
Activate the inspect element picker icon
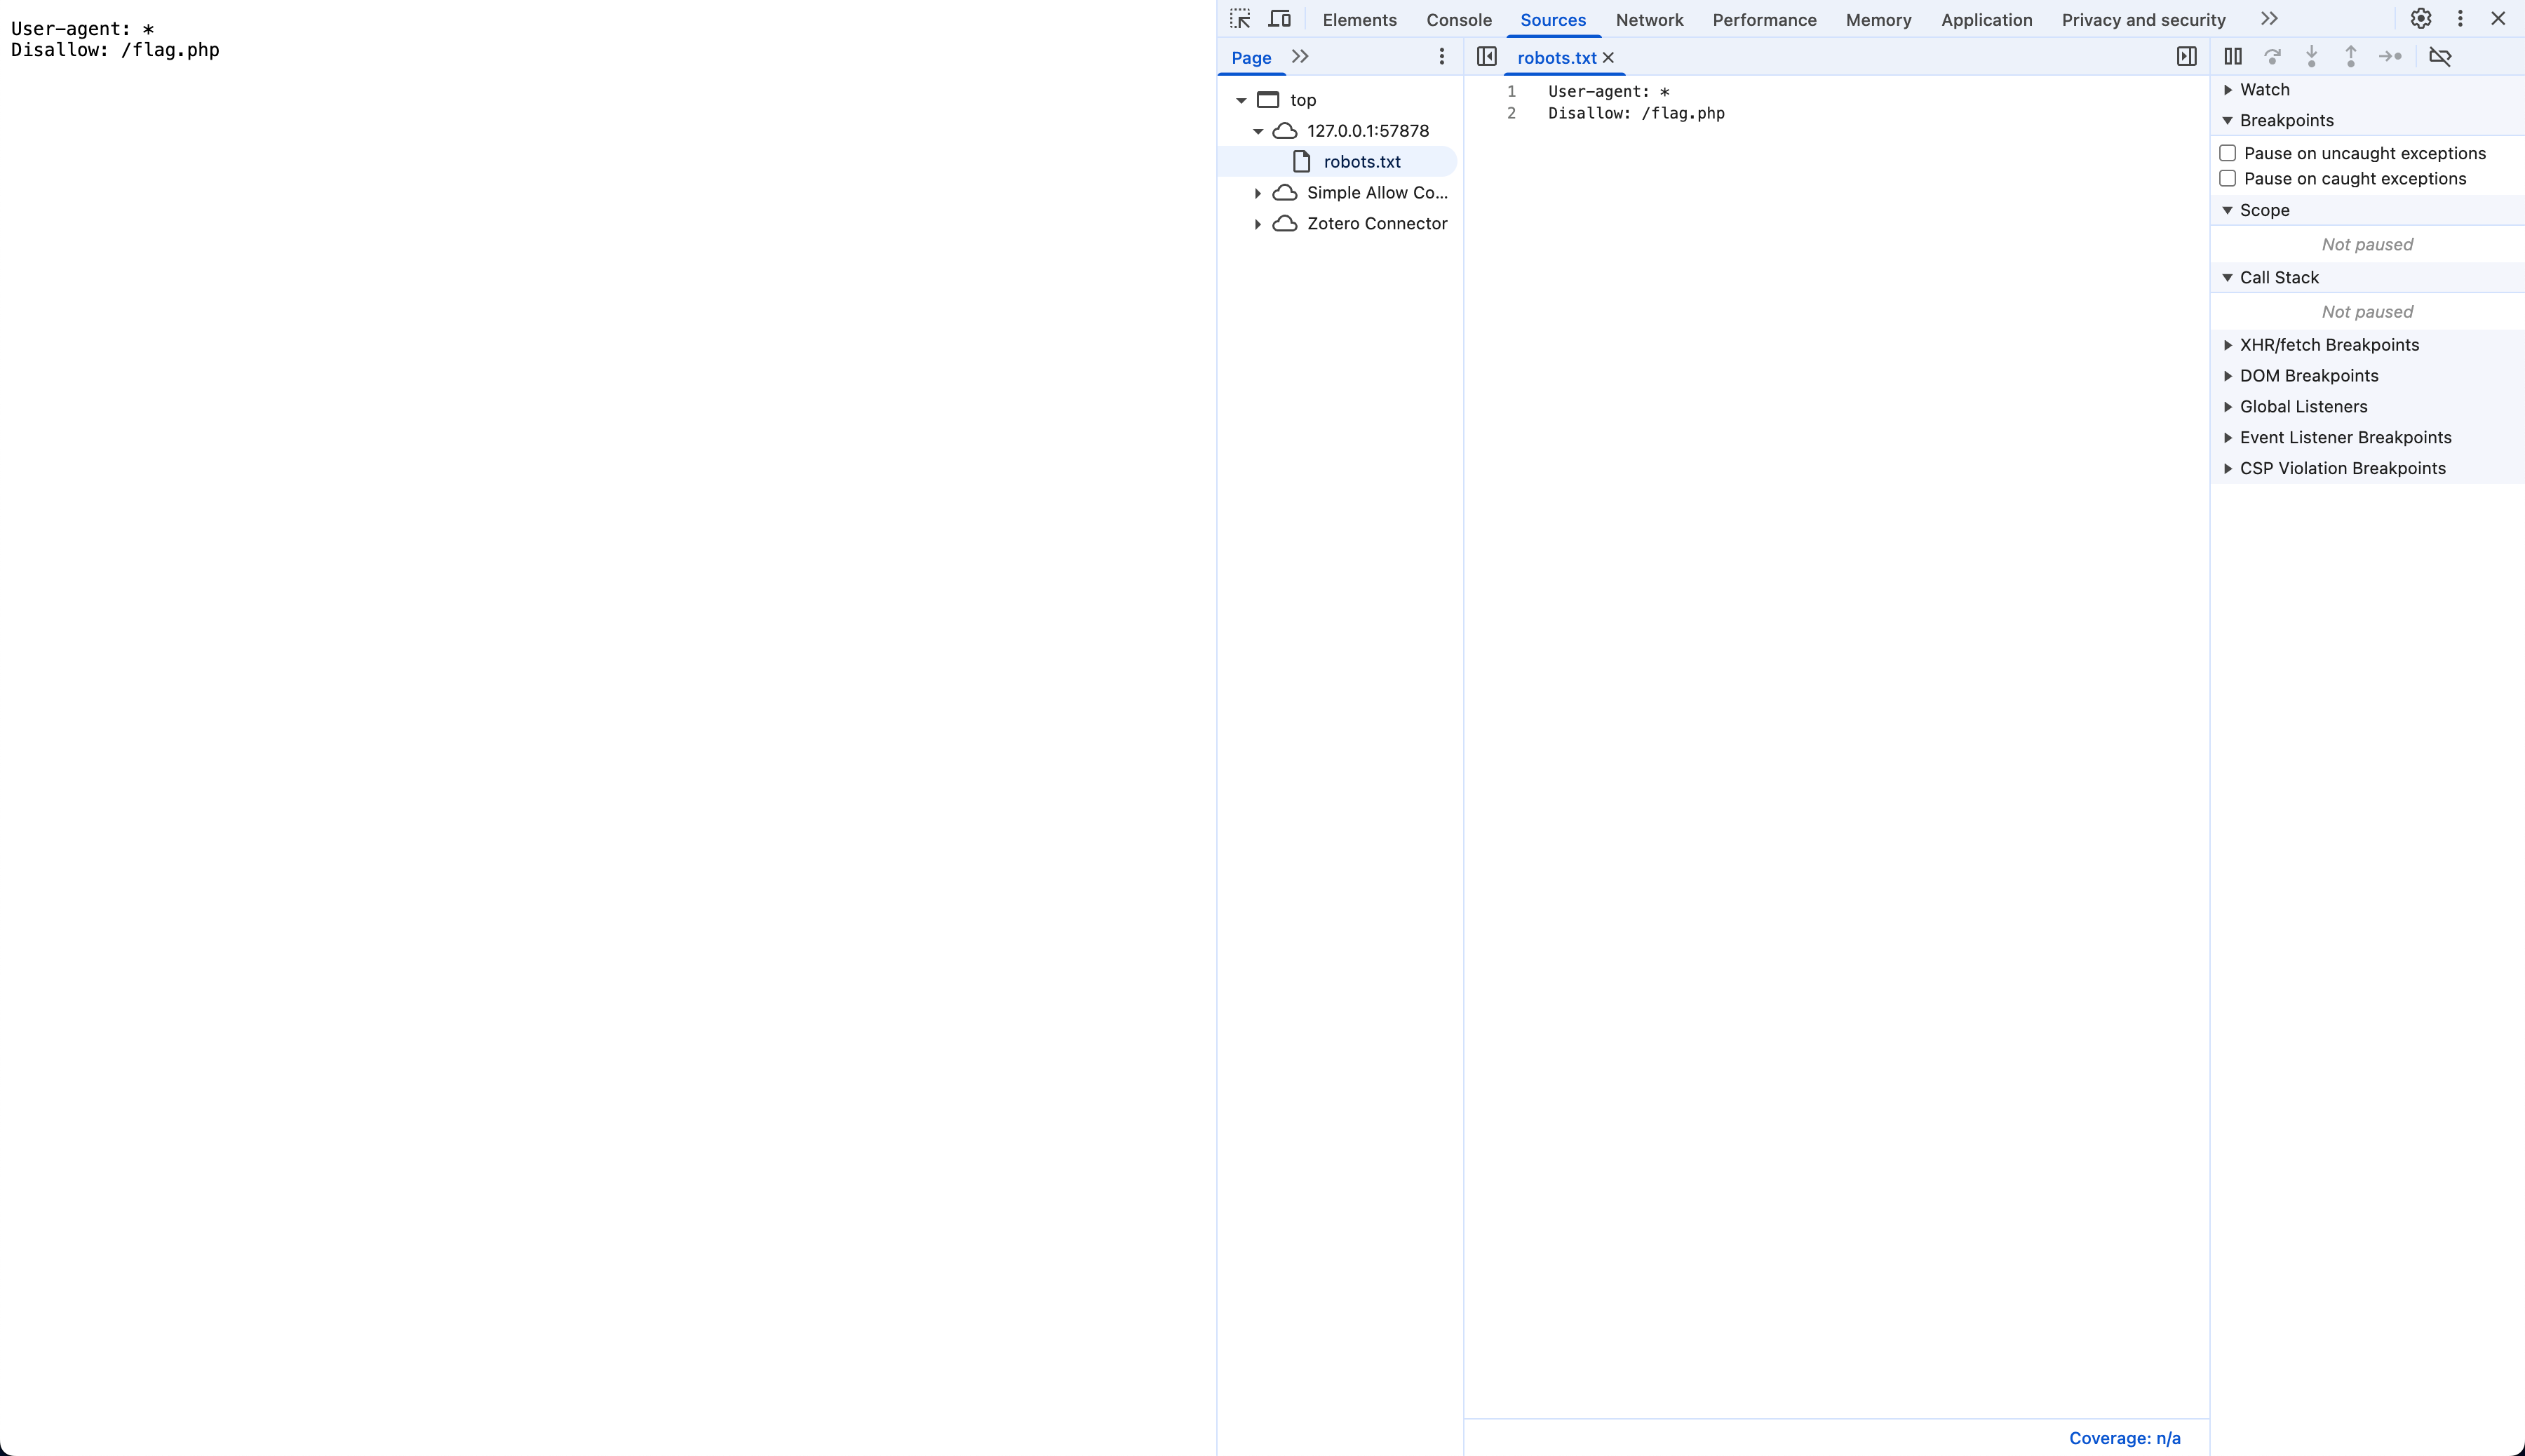1240,19
